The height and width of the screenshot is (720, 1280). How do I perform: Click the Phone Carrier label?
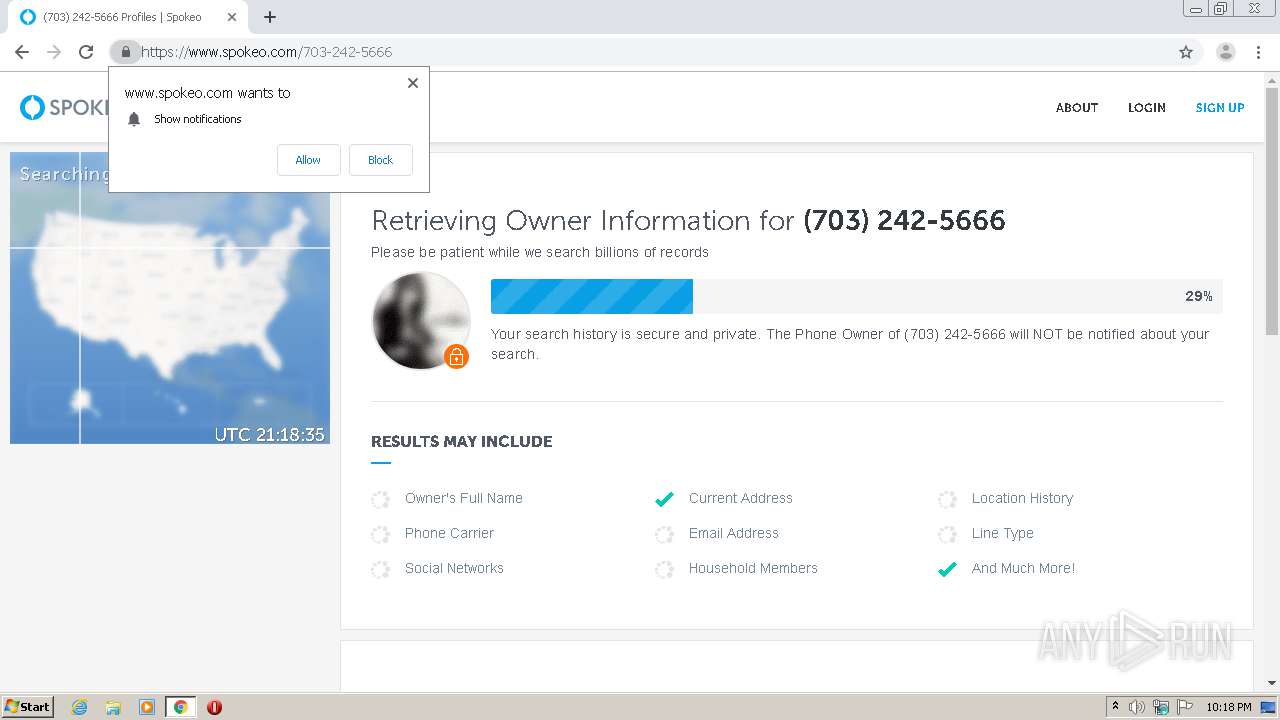click(x=449, y=533)
